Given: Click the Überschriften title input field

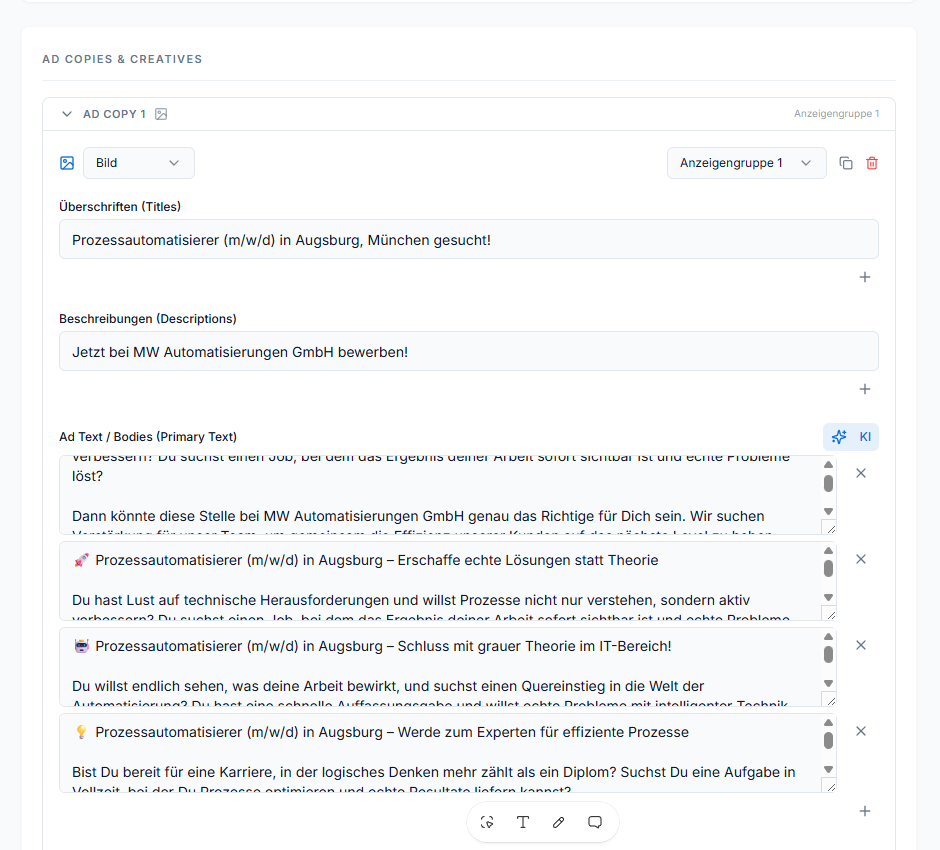Looking at the screenshot, I should (469, 240).
